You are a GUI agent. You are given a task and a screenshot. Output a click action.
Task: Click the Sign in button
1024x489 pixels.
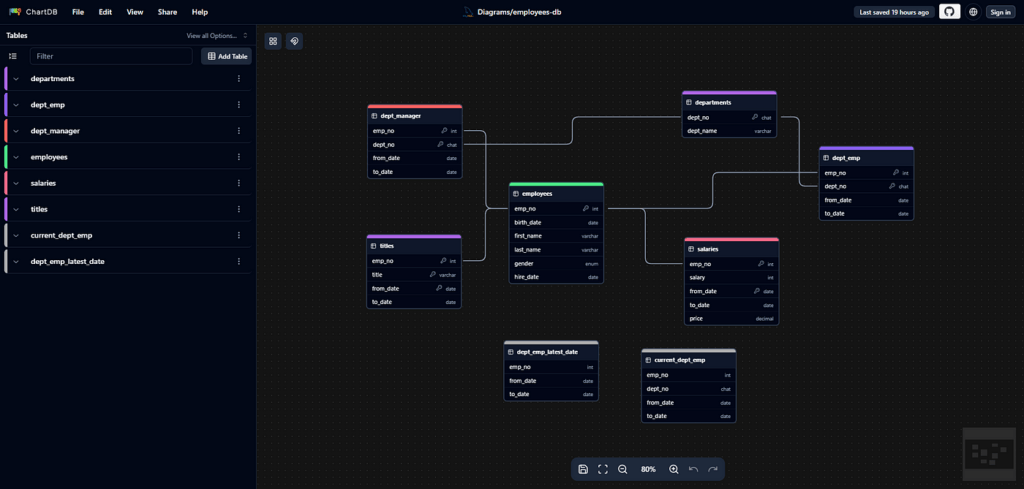point(1000,12)
